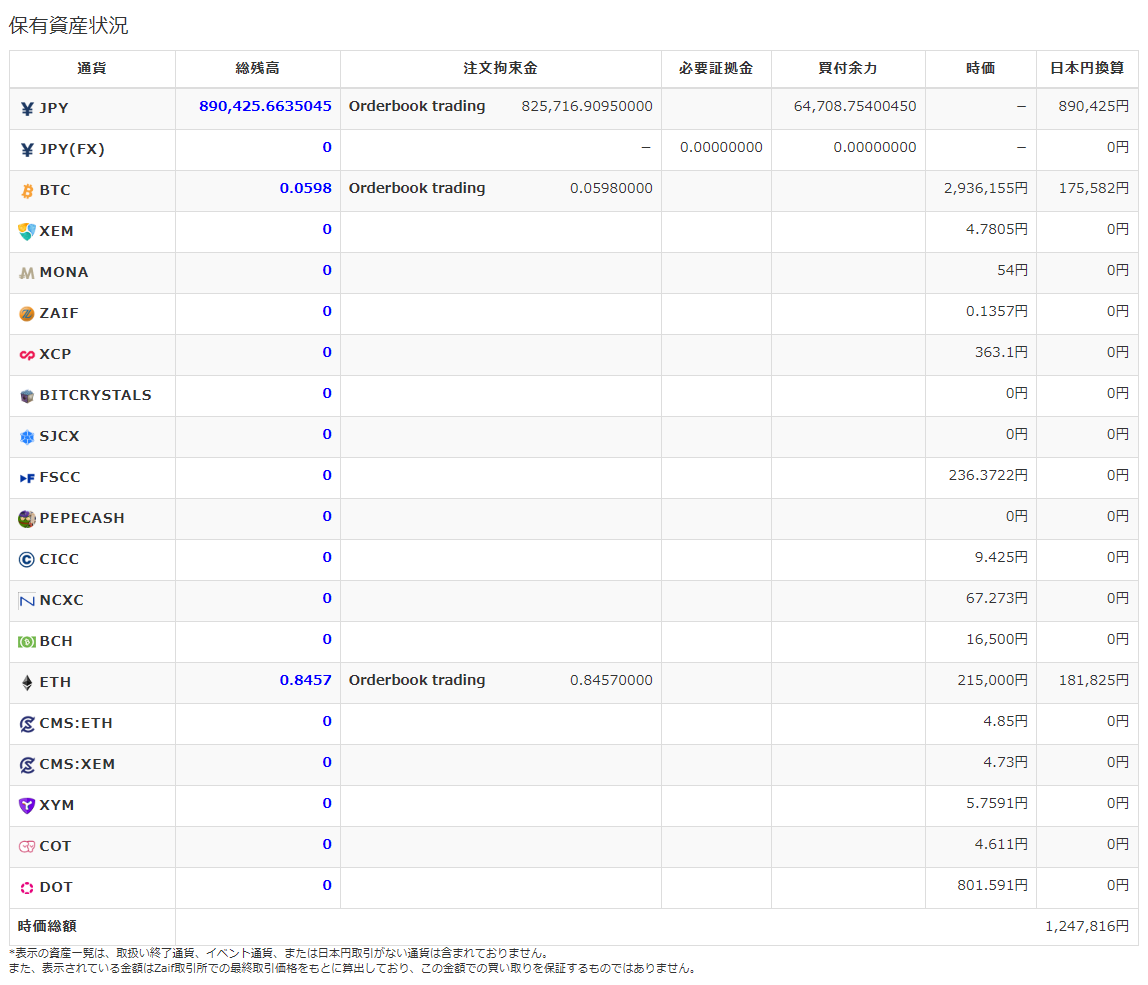Viewport: 1148px width, 985px height.
Task: Click the 時価 column header
Action: click(x=980, y=69)
